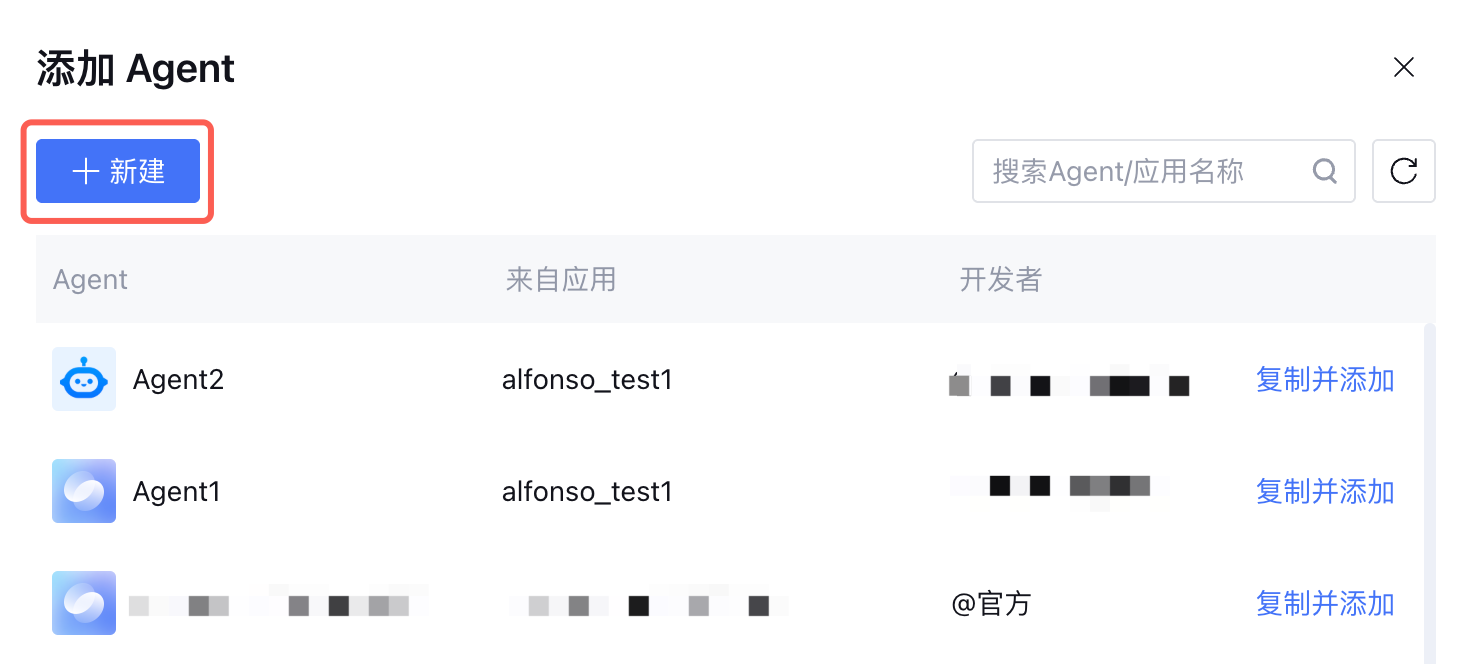Click 复制并添加 for Agent1
1470x664 pixels.
(x=1324, y=492)
